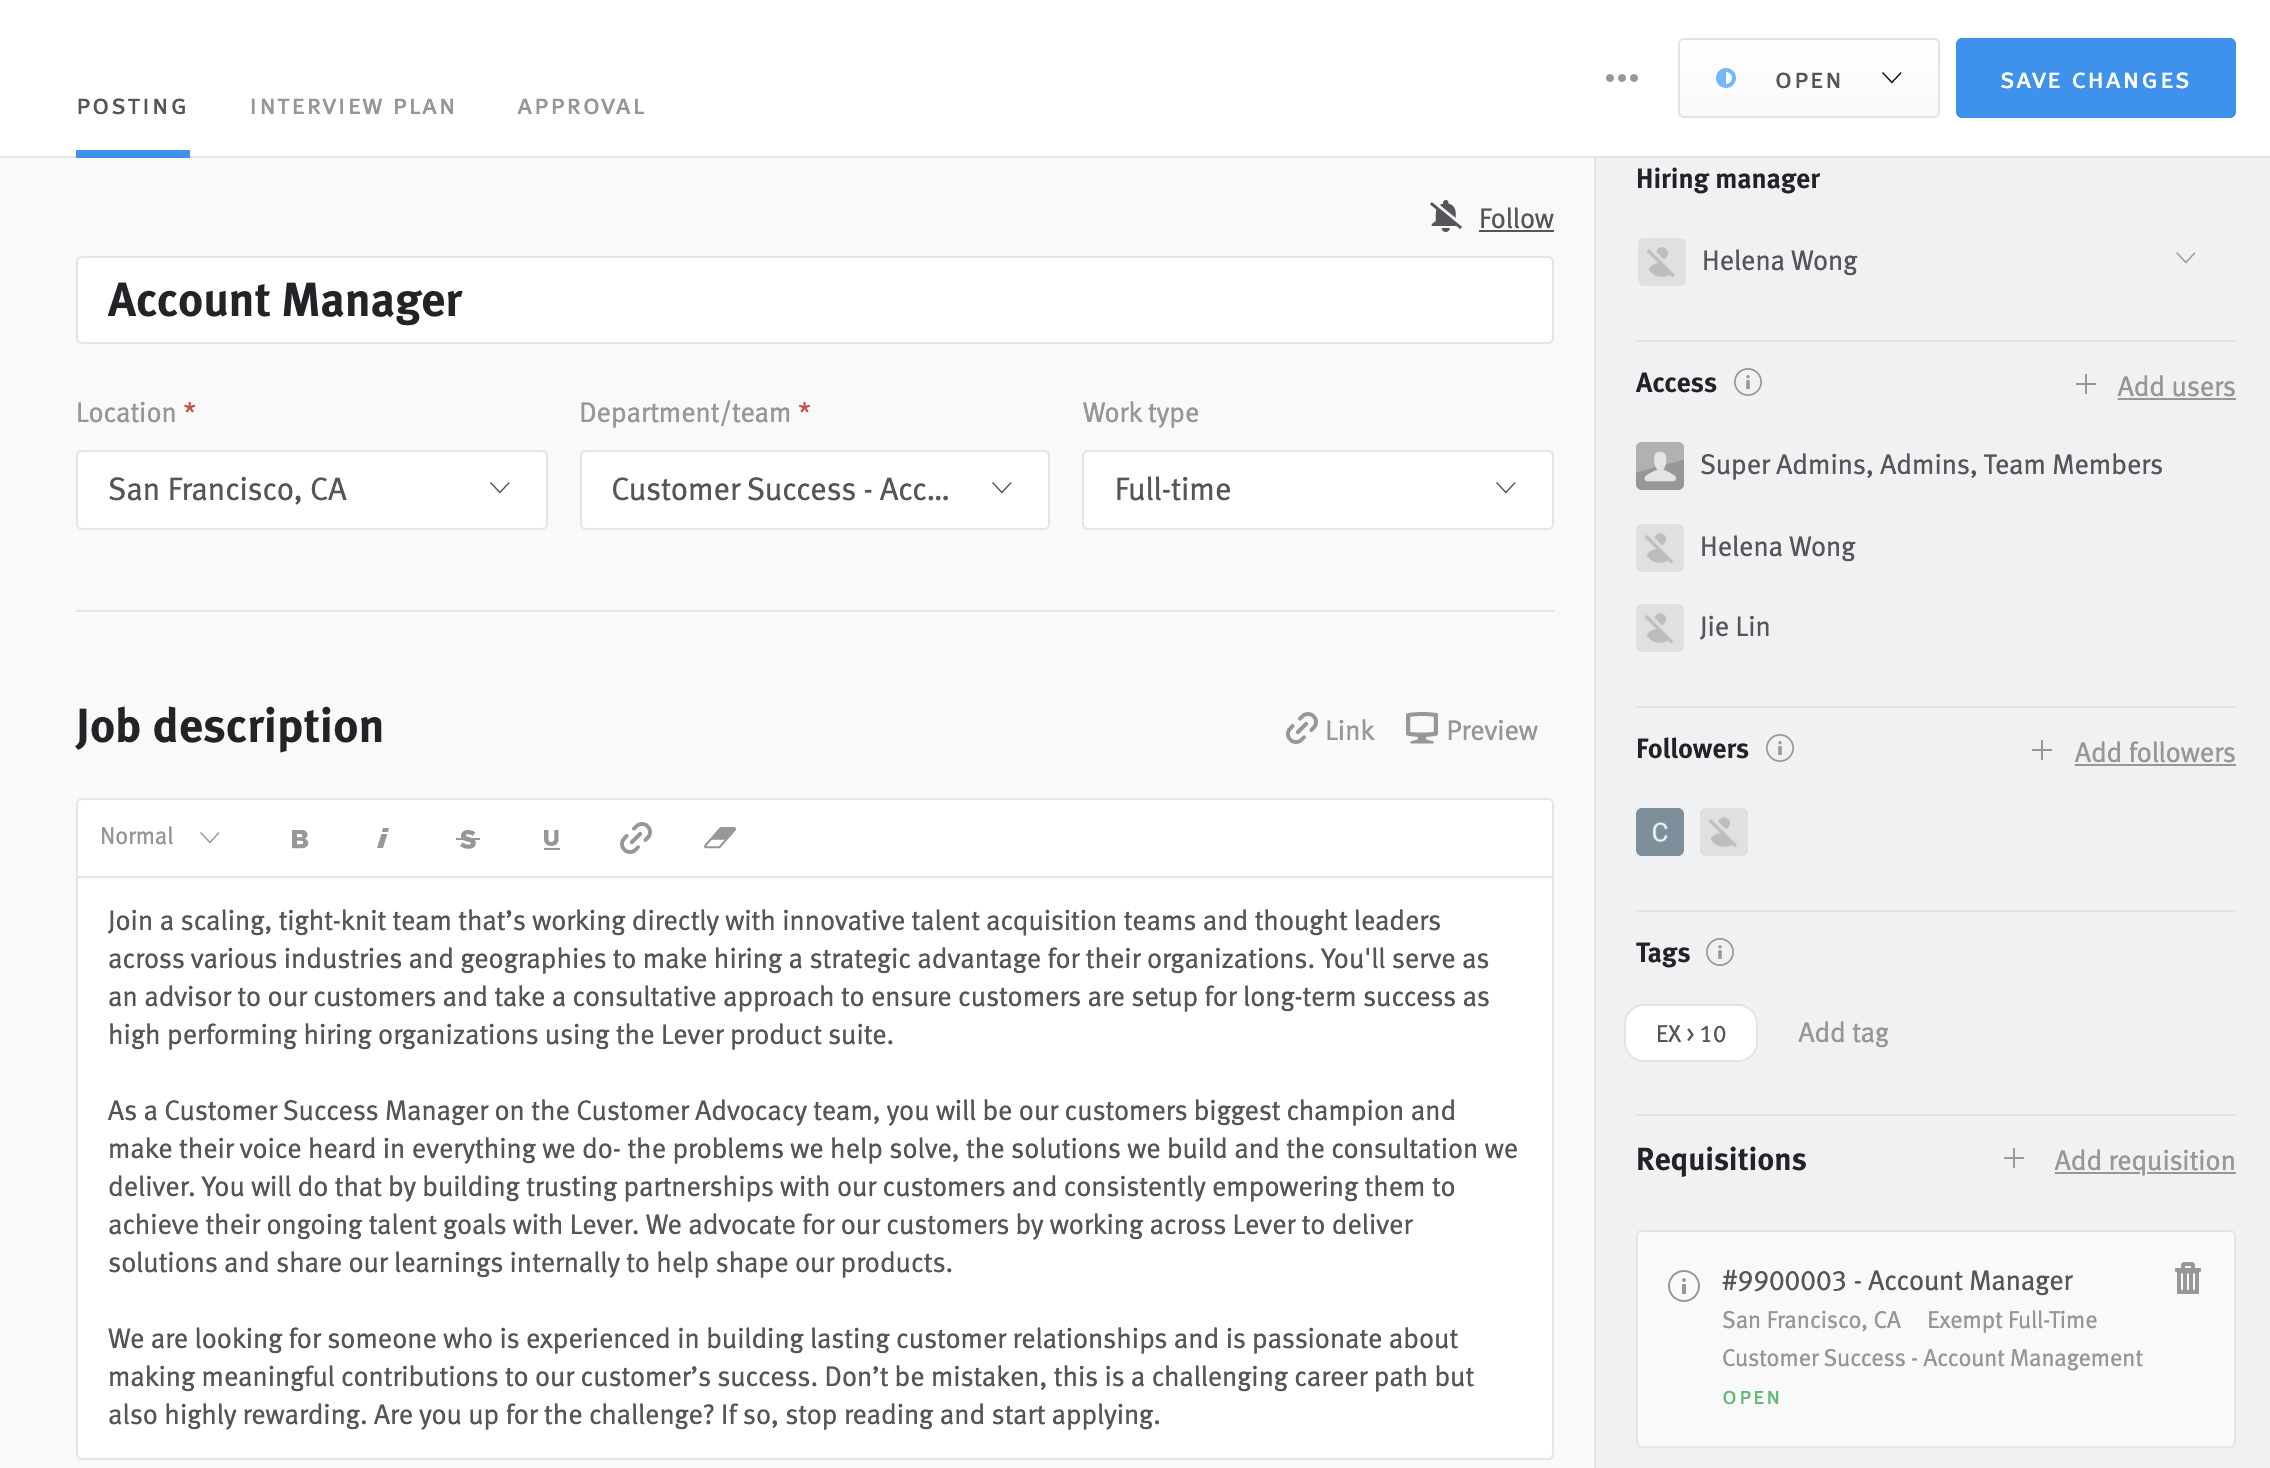Image resolution: width=2270 pixels, height=1468 pixels.
Task: Click the bell-off follow icon
Action: click(x=1445, y=216)
